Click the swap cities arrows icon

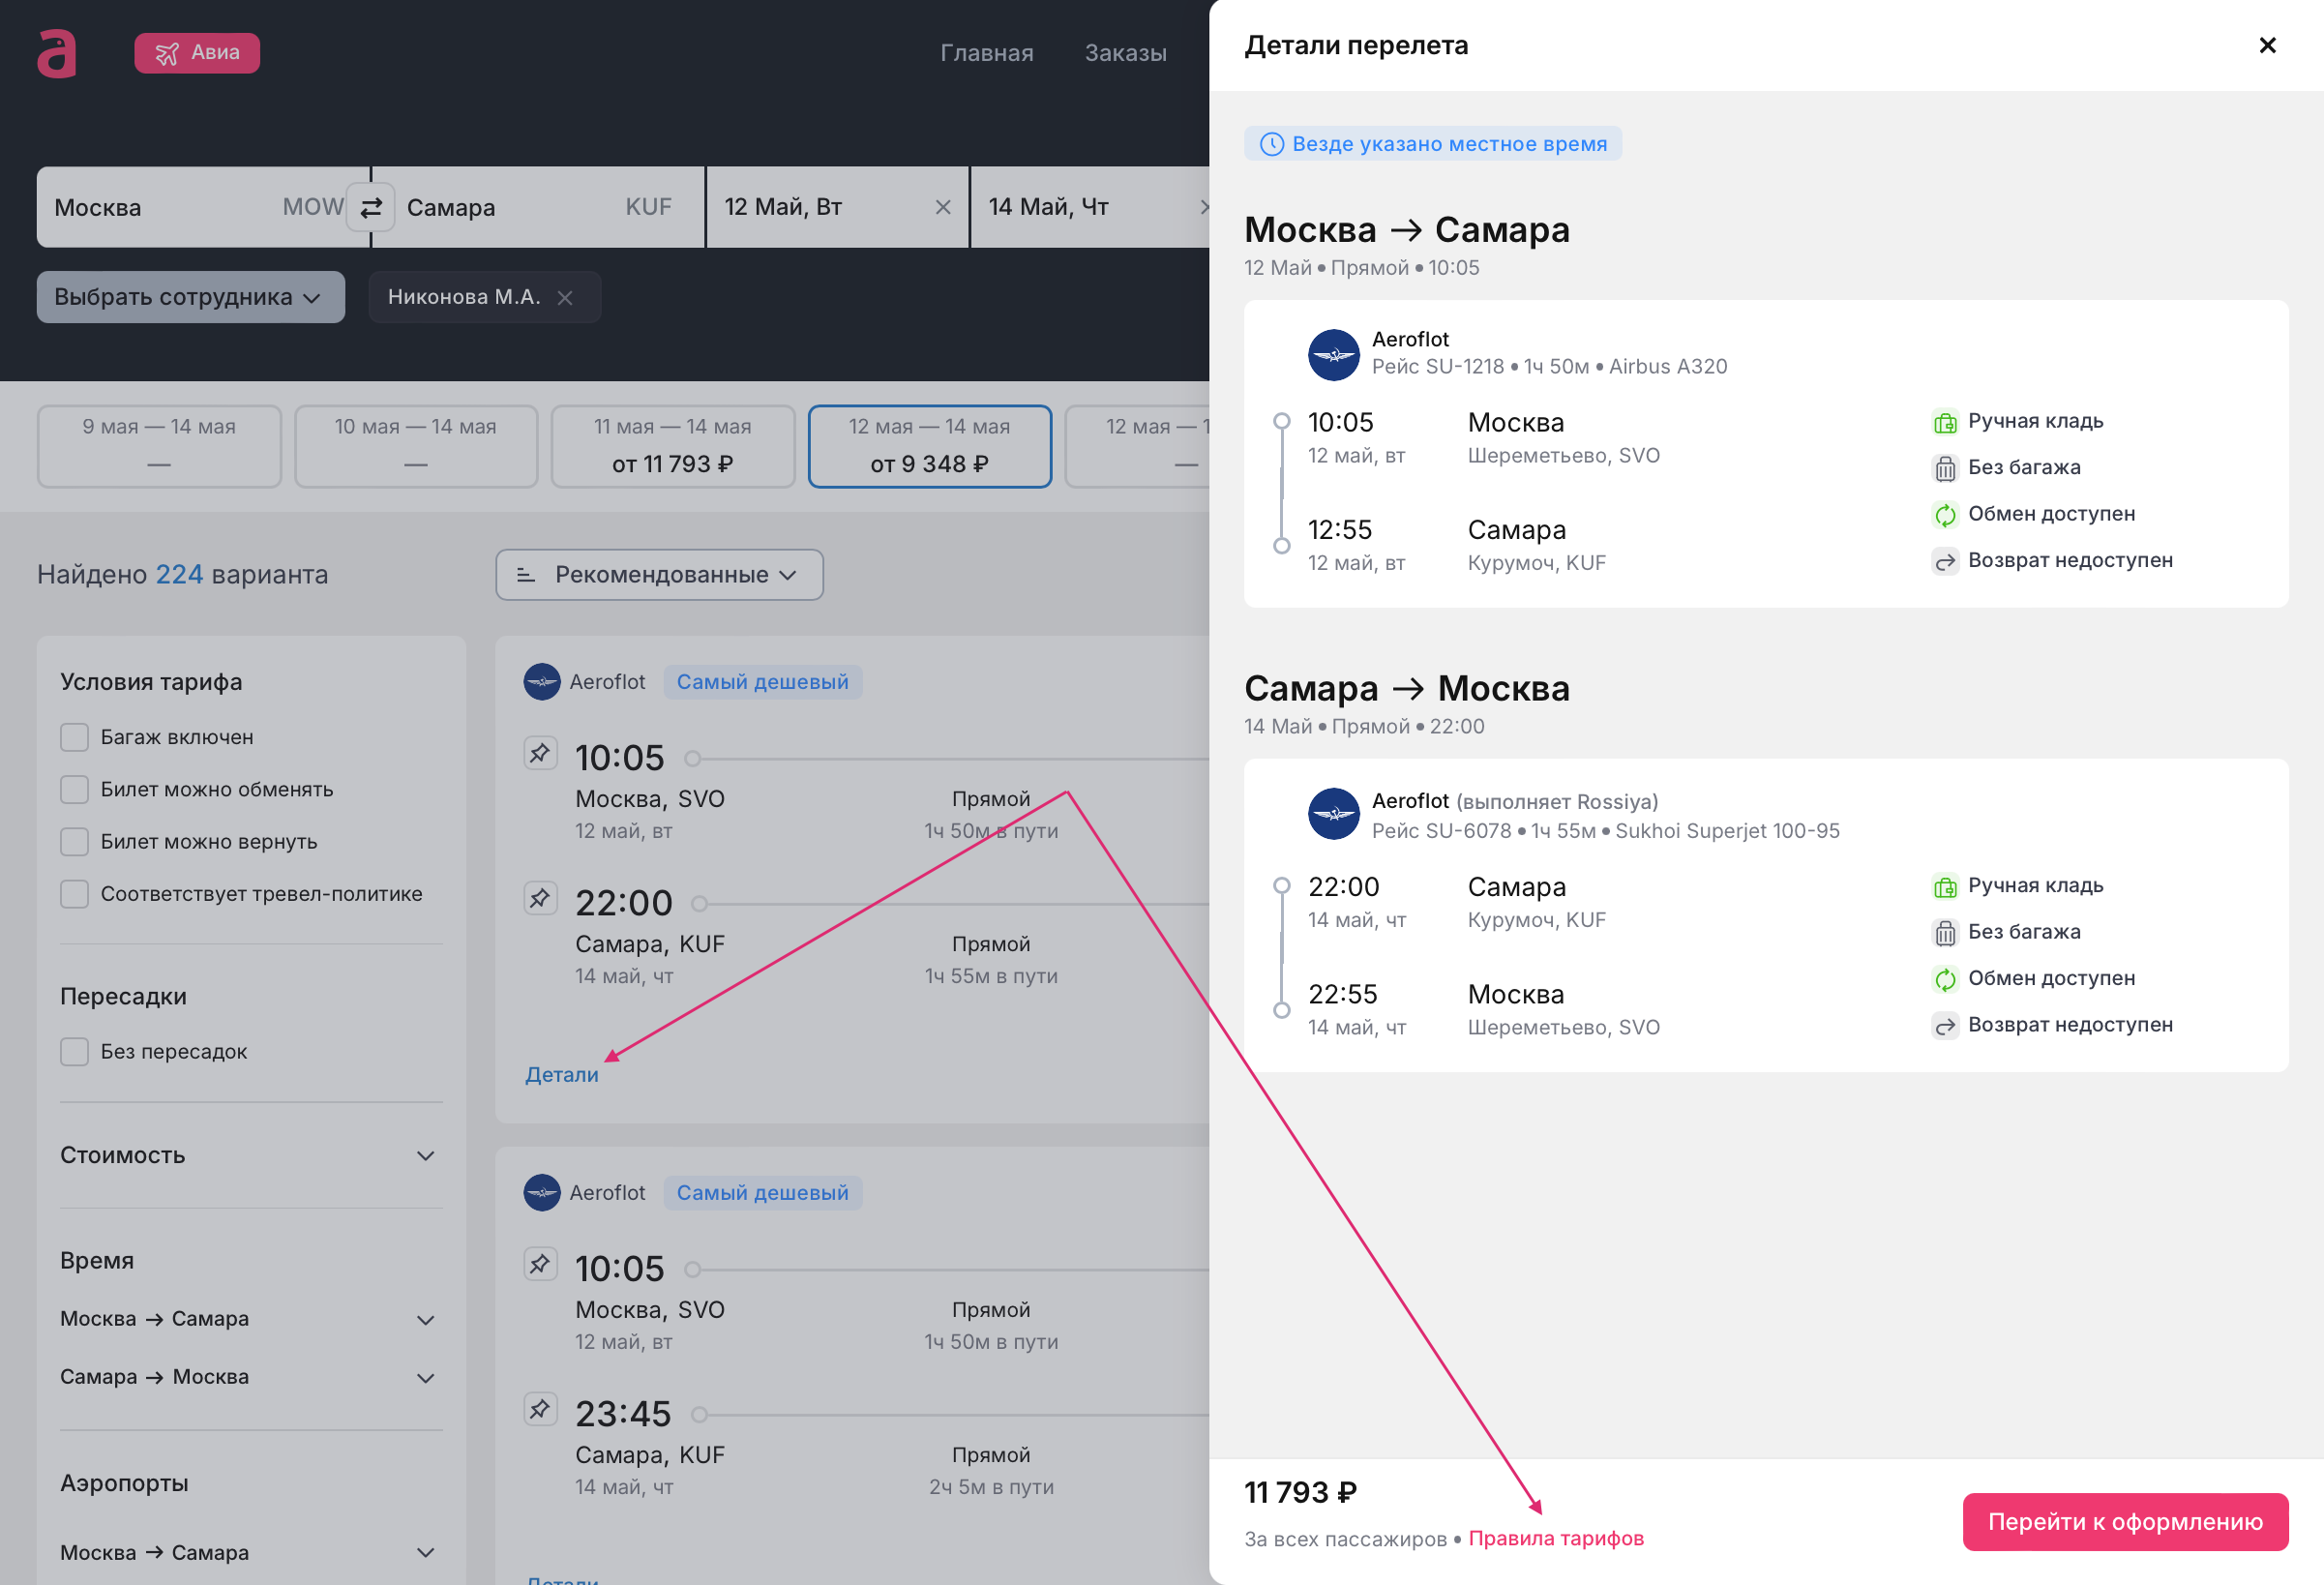[x=371, y=207]
